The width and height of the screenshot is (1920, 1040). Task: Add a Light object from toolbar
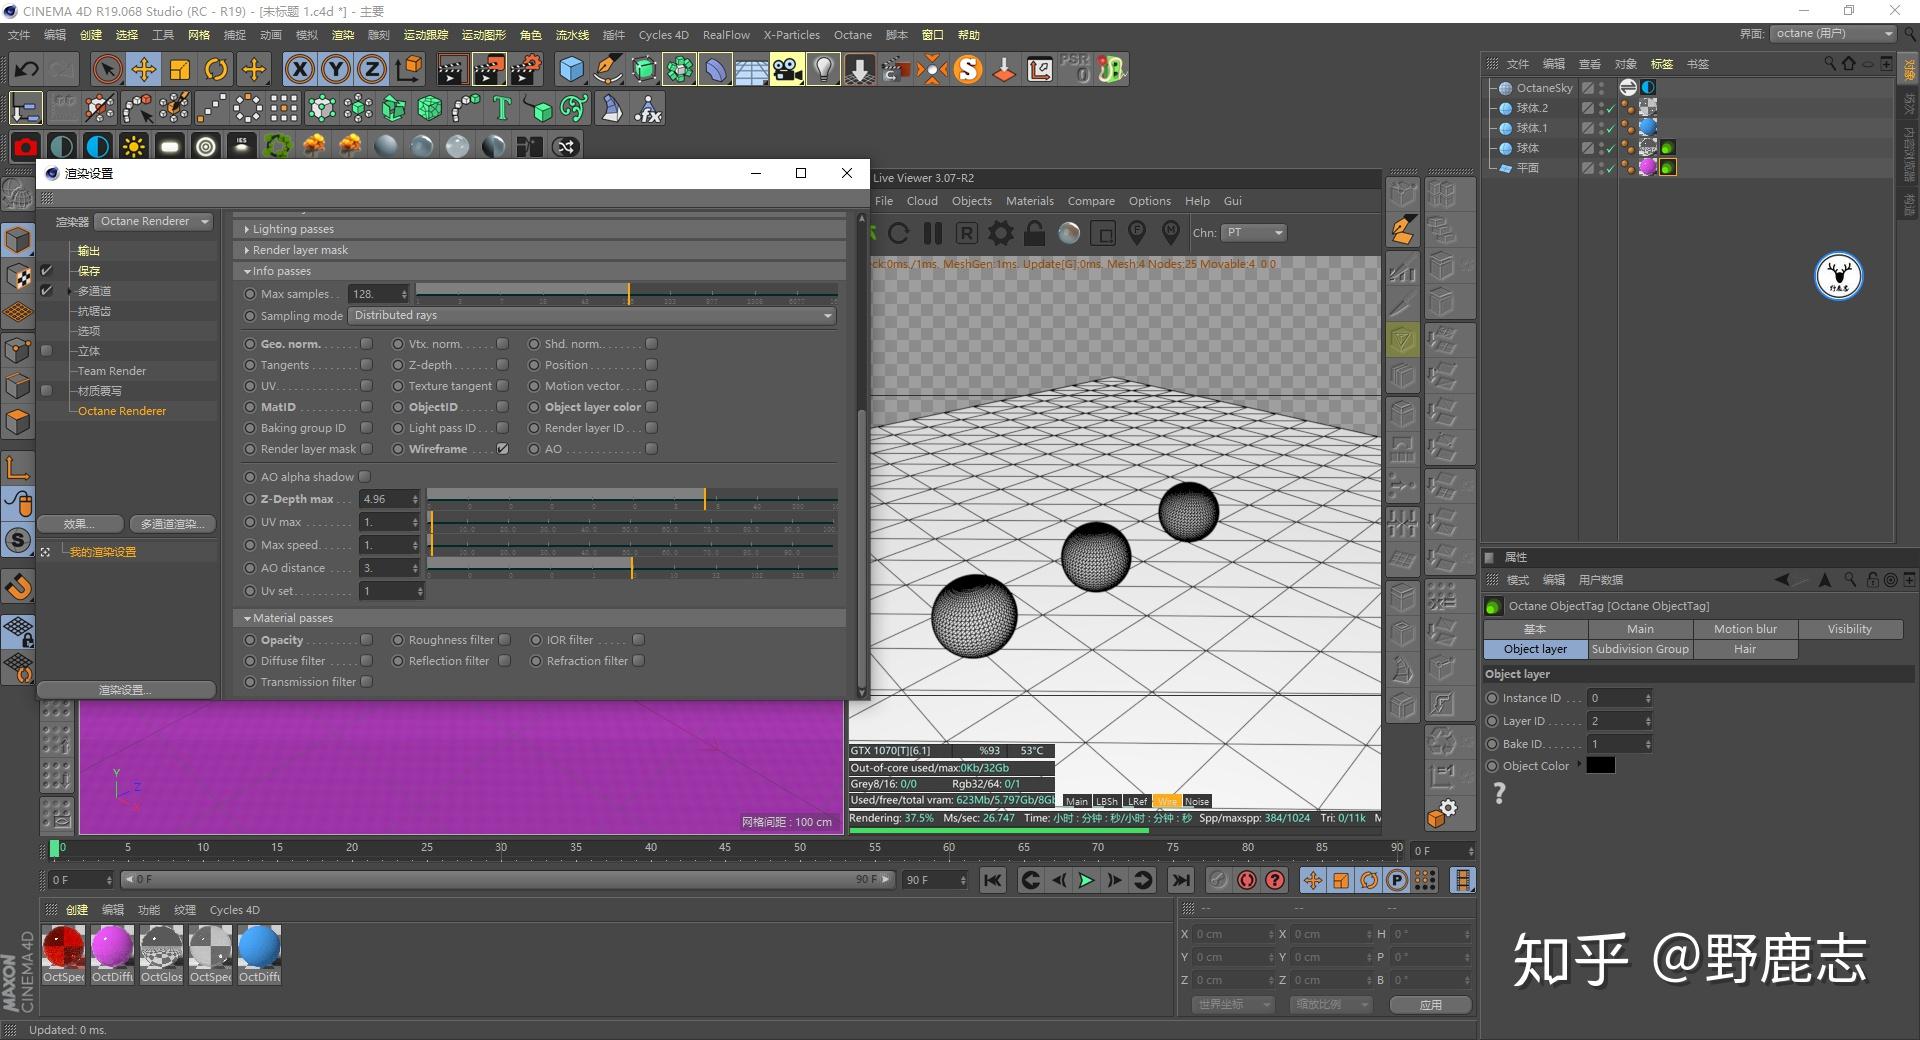click(823, 69)
